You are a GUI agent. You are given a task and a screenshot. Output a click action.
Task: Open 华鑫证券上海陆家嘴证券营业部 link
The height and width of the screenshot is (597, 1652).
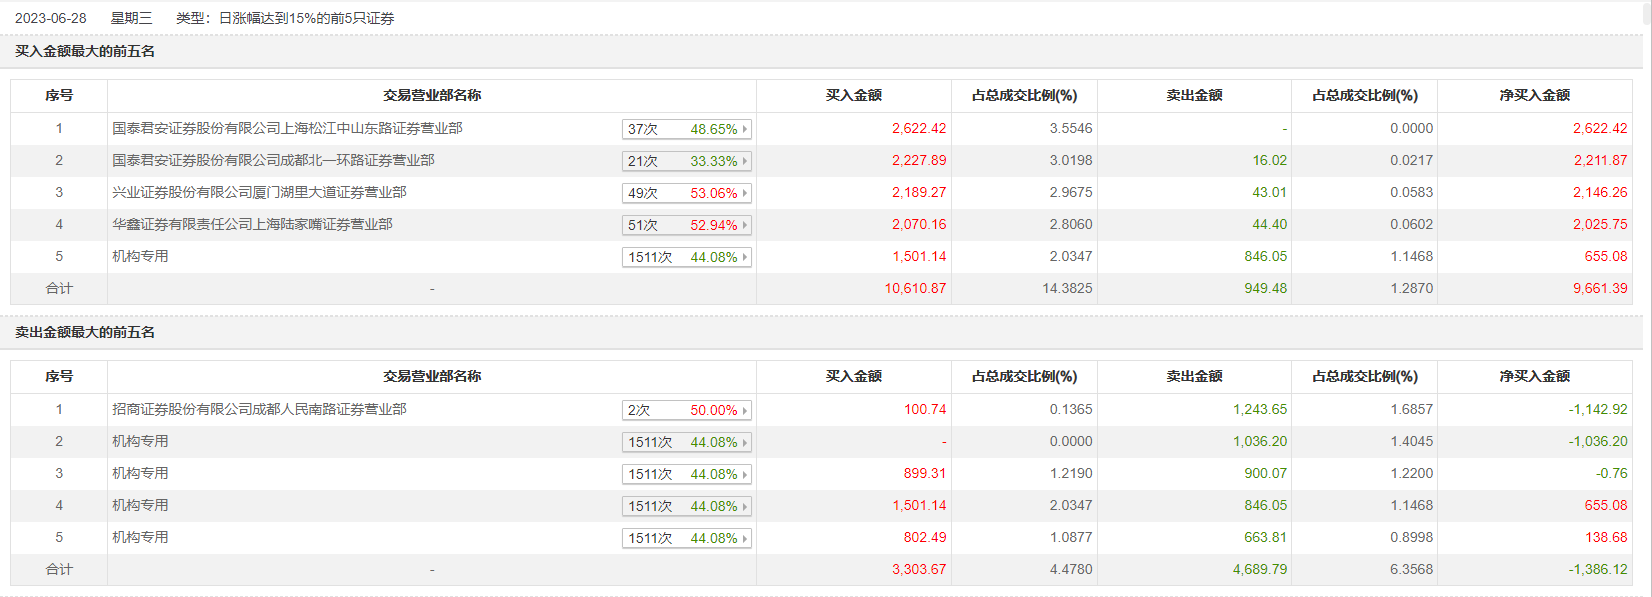point(252,224)
